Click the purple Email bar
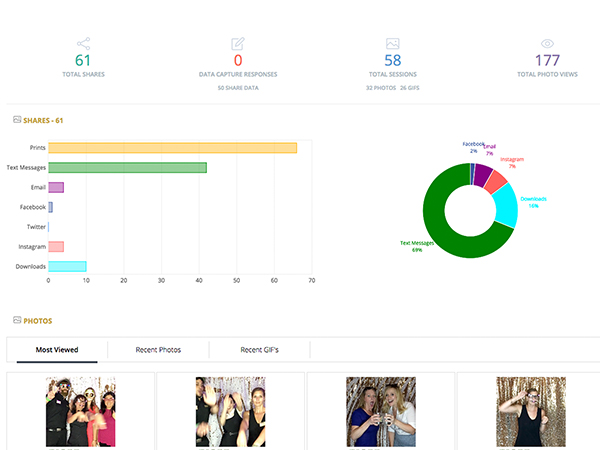Image resolution: width=600 pixels, height=450 pixels. tap(56, 188)
